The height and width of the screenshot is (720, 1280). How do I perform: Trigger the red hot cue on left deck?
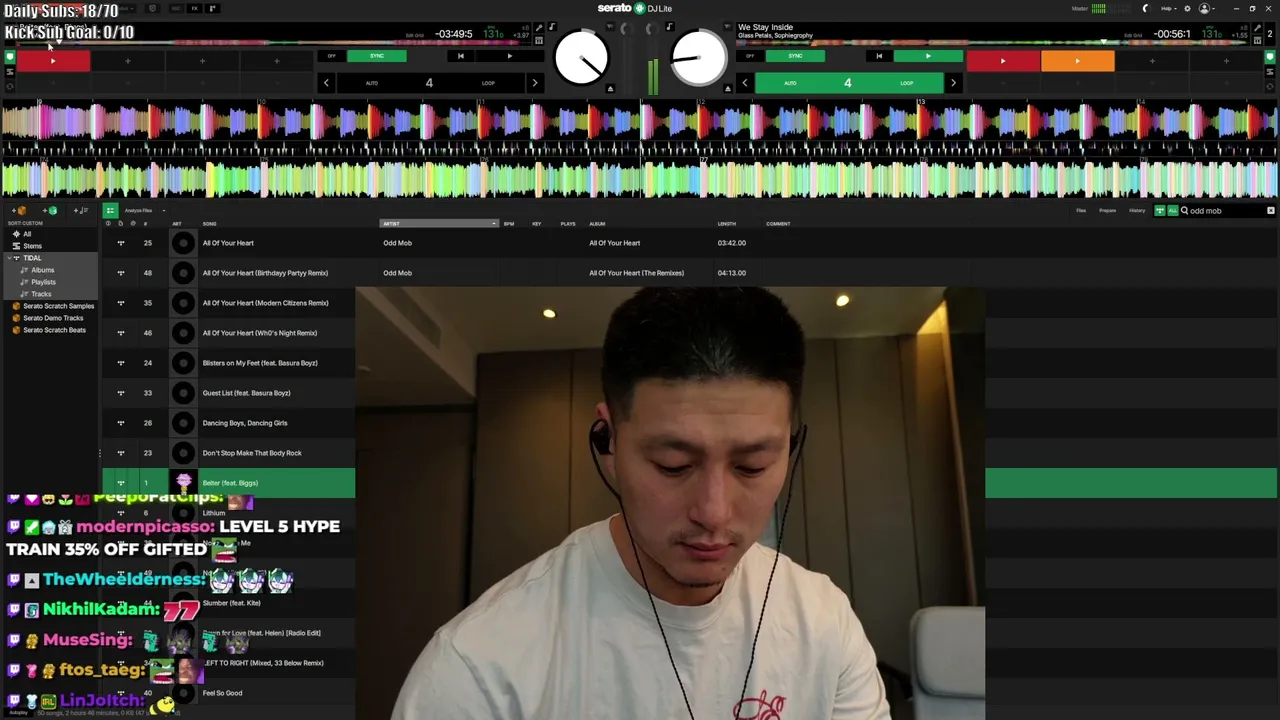(53, 62)
